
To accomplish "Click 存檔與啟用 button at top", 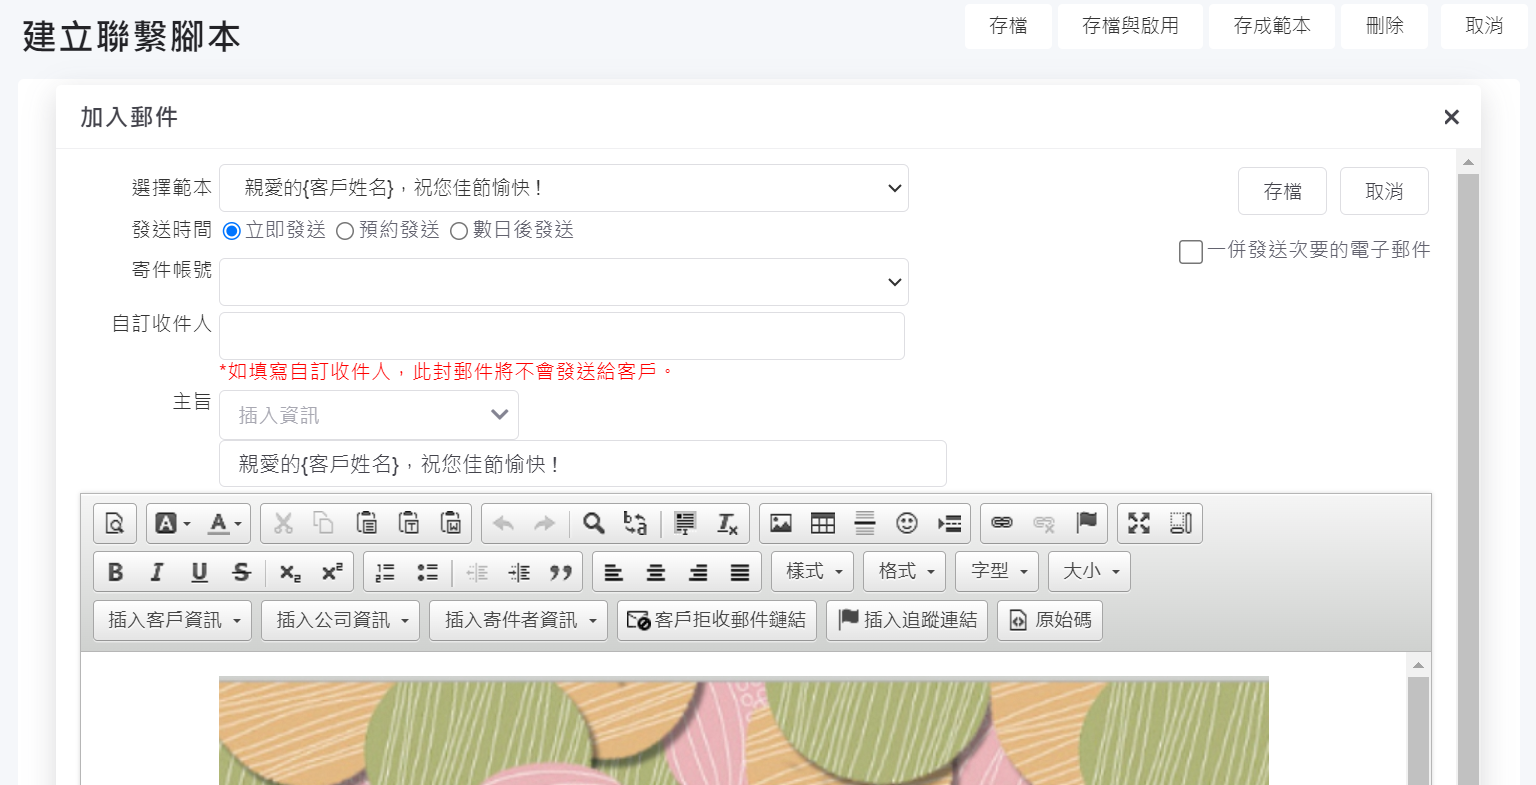I will 1129,26.
